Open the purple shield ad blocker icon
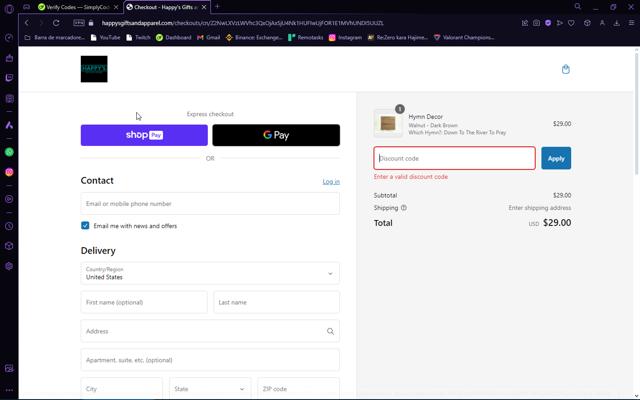This screenshot has height=400, width=640. tap(548, 23)
